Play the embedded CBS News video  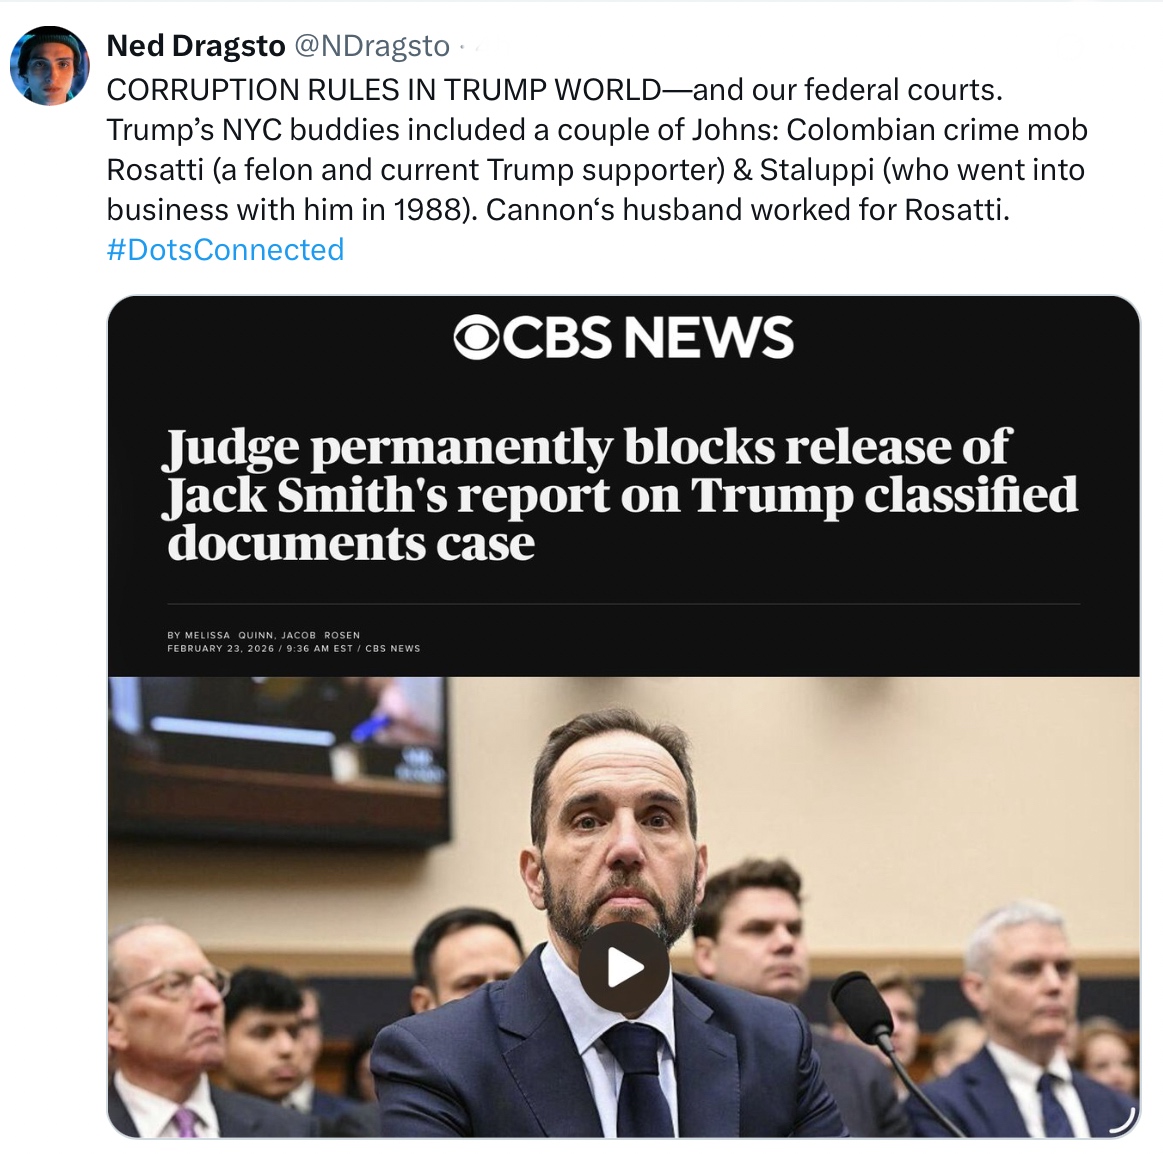click(625, 967)
